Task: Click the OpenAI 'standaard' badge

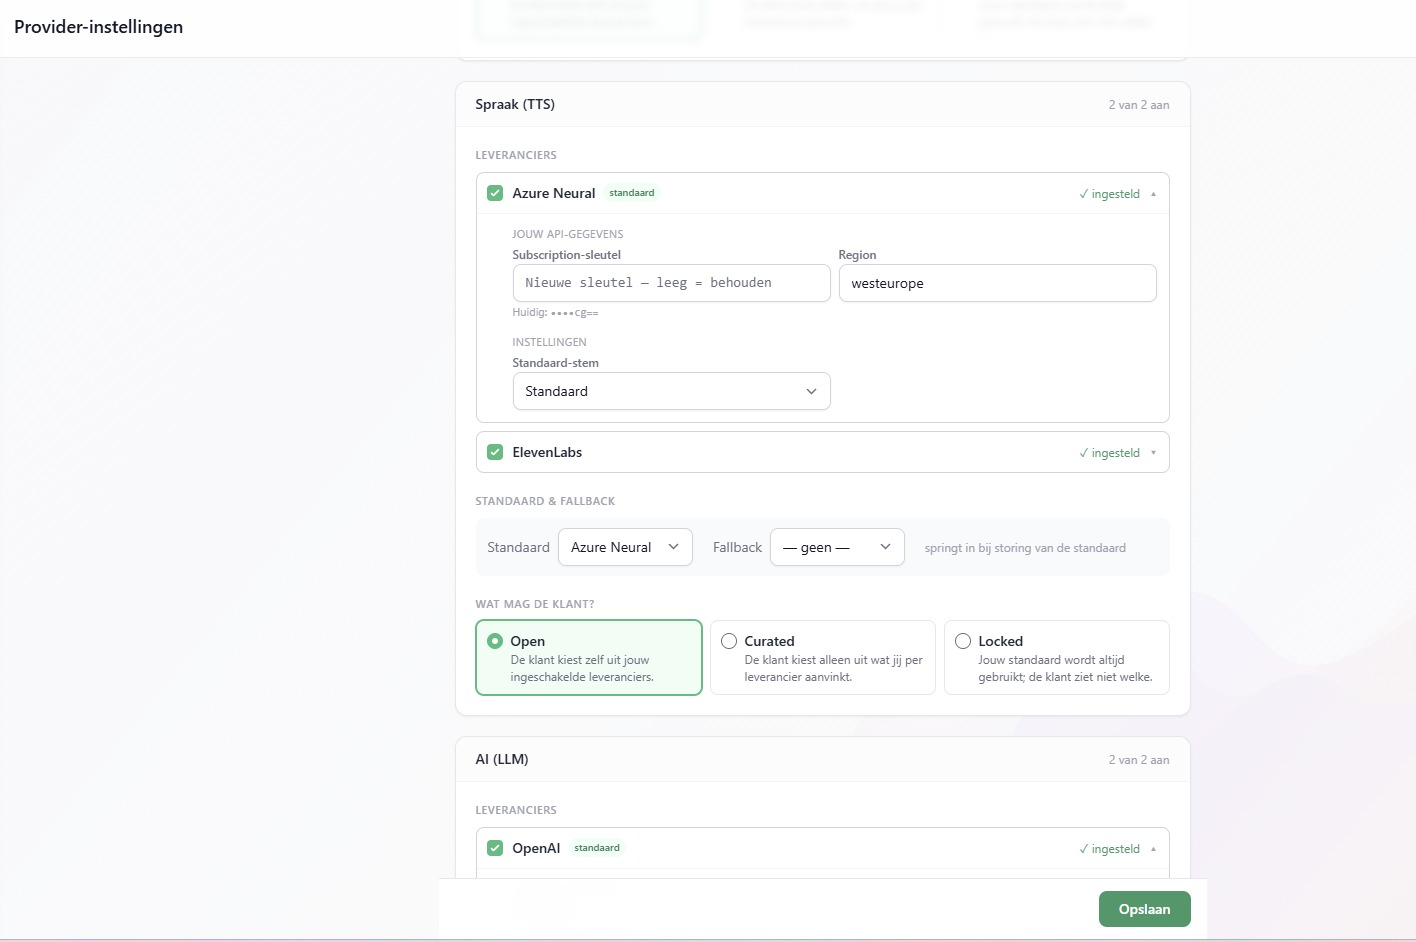Action: tap(597, 848)
